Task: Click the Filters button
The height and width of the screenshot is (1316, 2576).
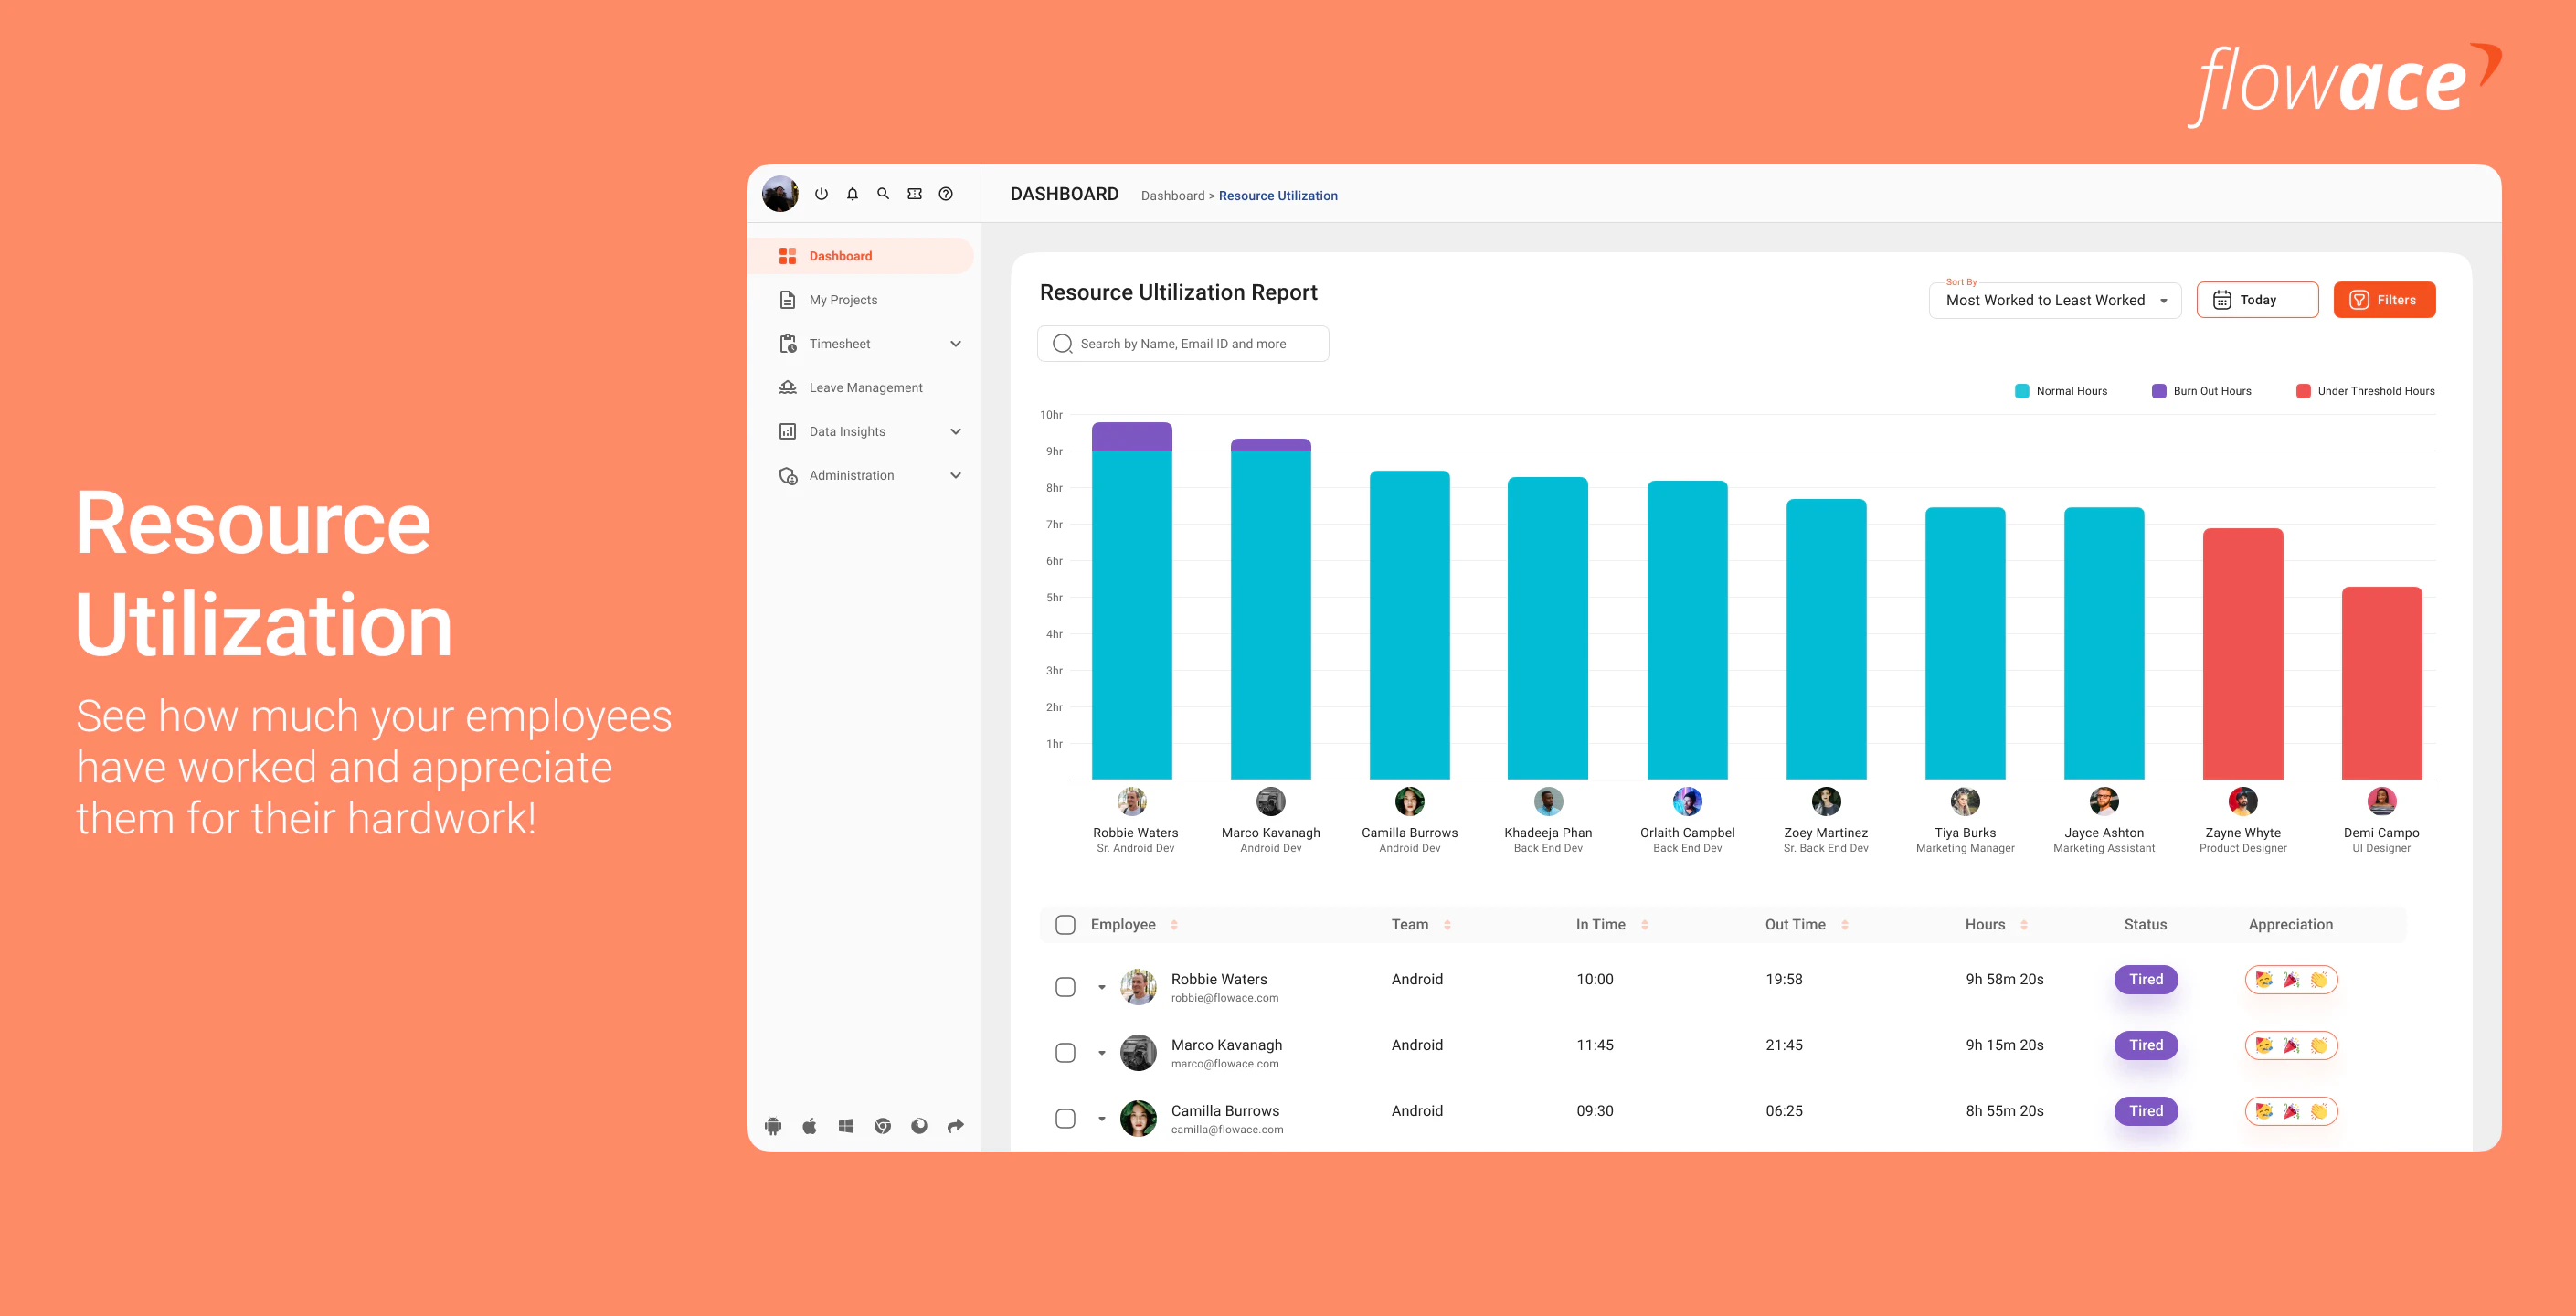Action: click(x=2384, y=299)
